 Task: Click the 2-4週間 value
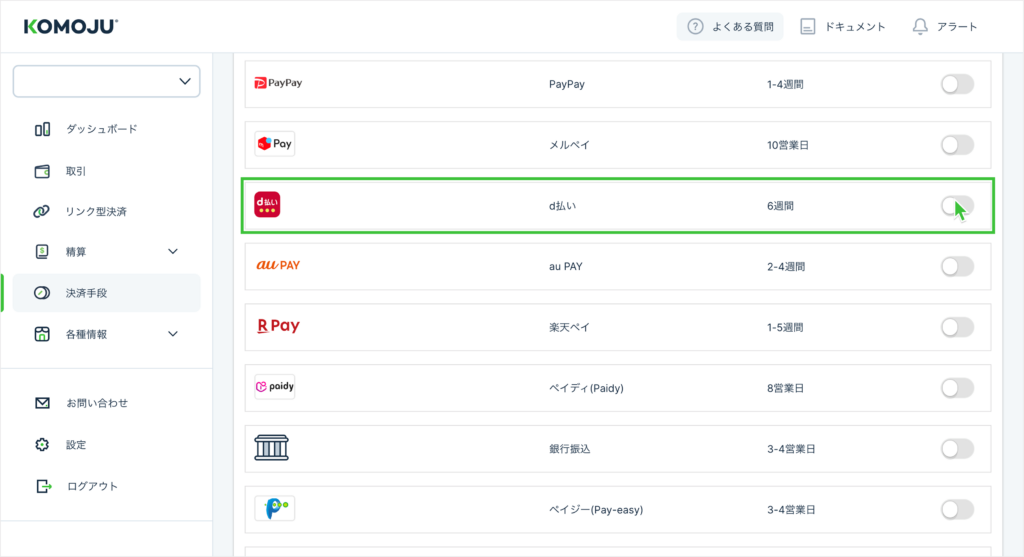(786, 266)
